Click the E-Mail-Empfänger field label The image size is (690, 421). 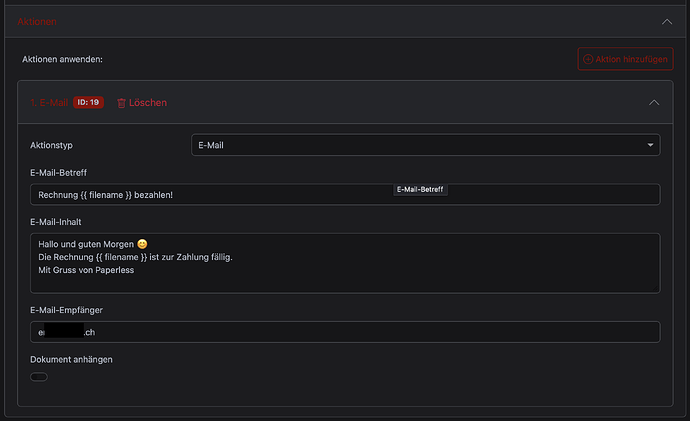pyautogui.click(x=74, y=310)
